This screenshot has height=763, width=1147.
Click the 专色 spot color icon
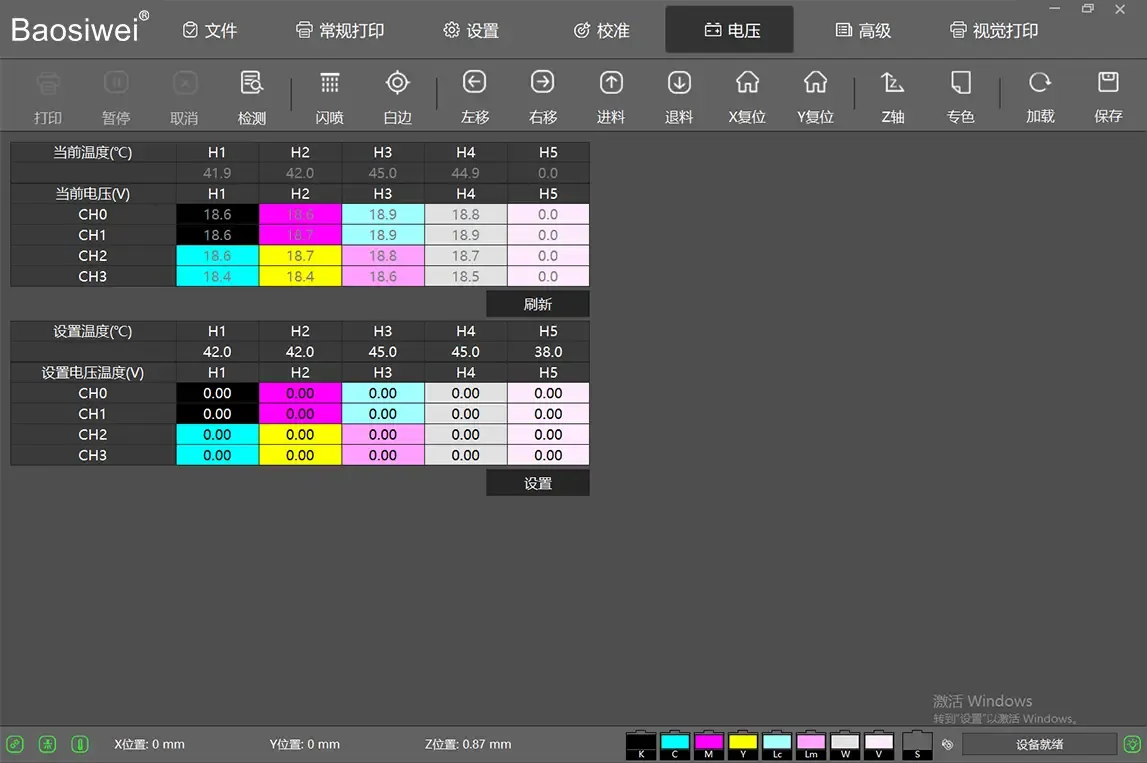click(x=960, y=83)
